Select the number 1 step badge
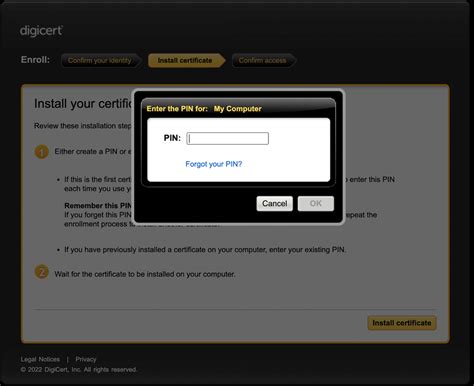The width and height of the screenshot is (474, 386). coord(42,152)
